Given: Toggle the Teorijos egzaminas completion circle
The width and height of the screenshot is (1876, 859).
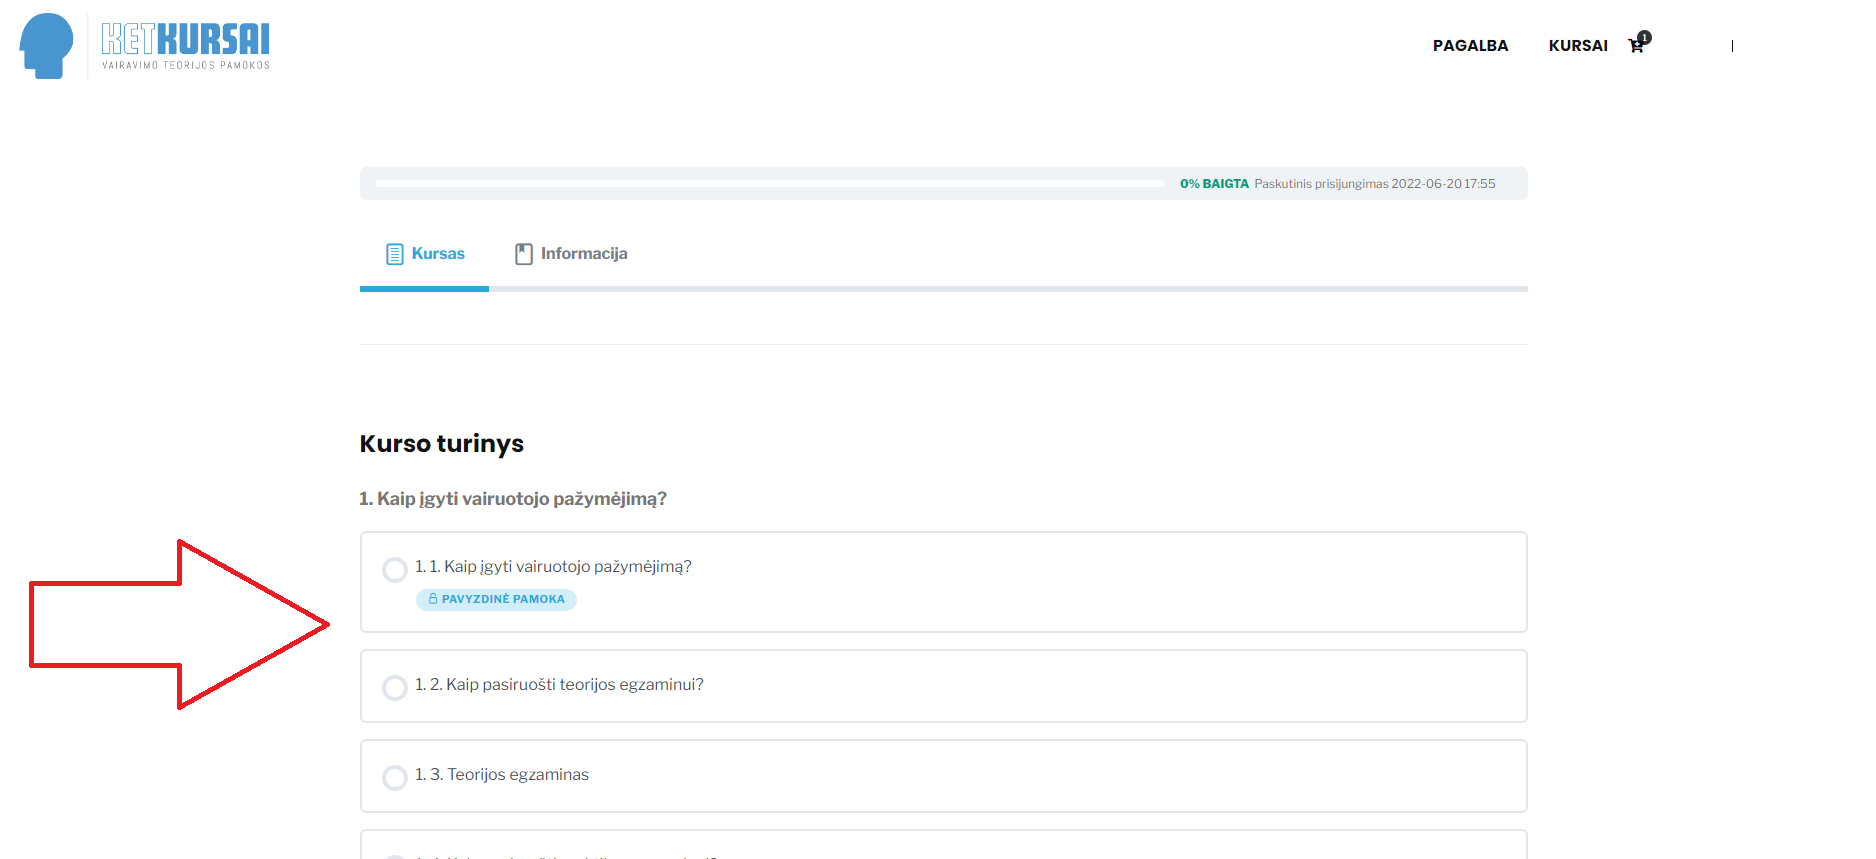Looking at the screenshot, I should [395, 778].
